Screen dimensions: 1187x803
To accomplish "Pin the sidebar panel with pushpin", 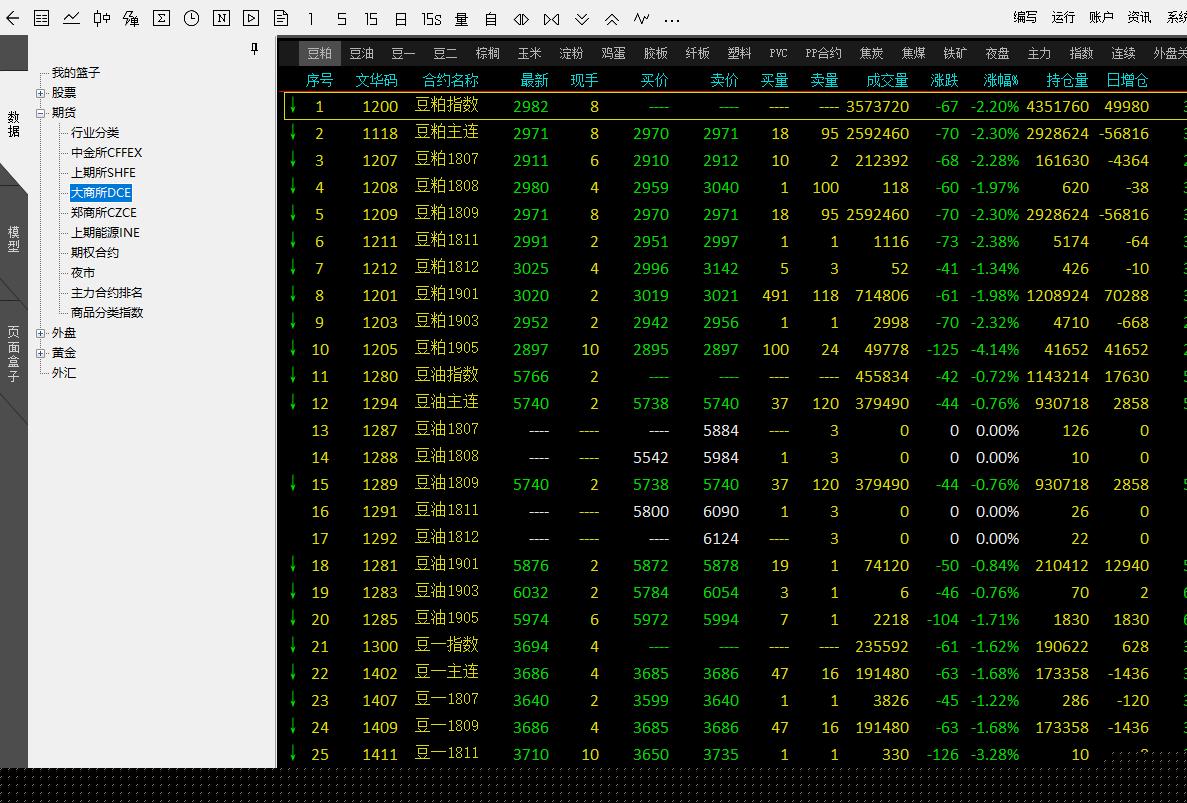I will [255, 49].
